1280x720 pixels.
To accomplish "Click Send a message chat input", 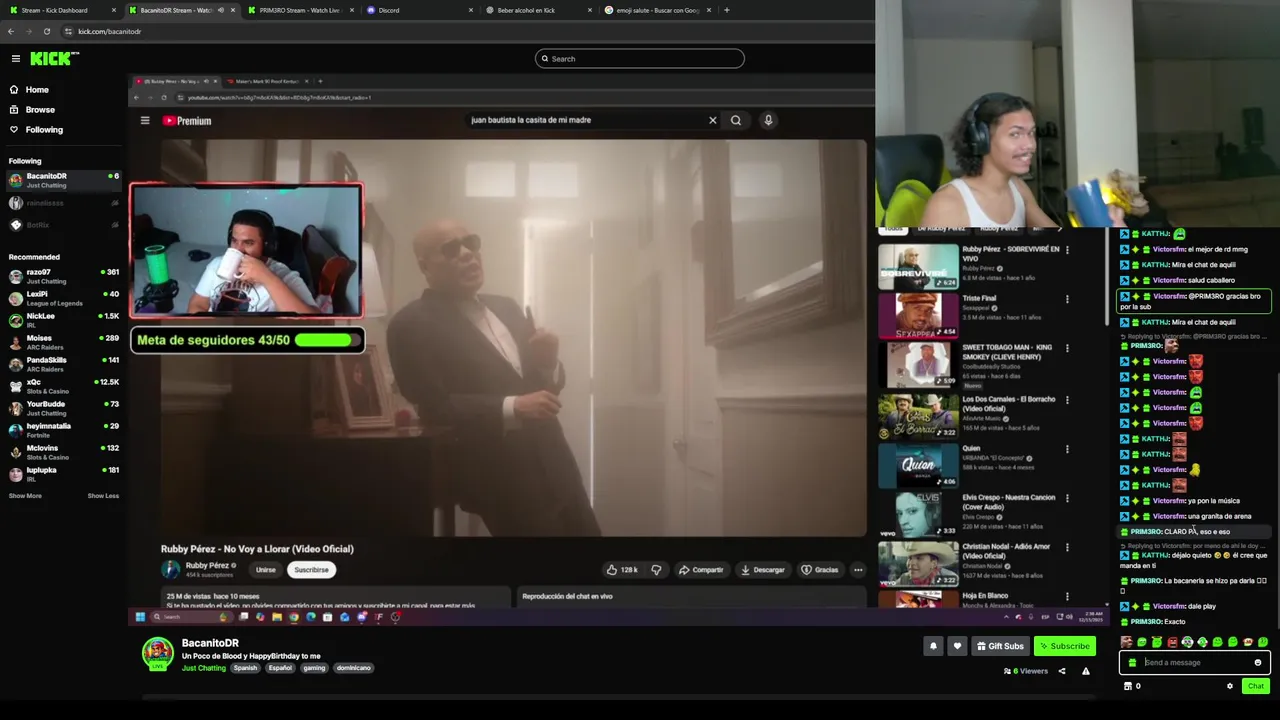I will [x=1196, y=662].
